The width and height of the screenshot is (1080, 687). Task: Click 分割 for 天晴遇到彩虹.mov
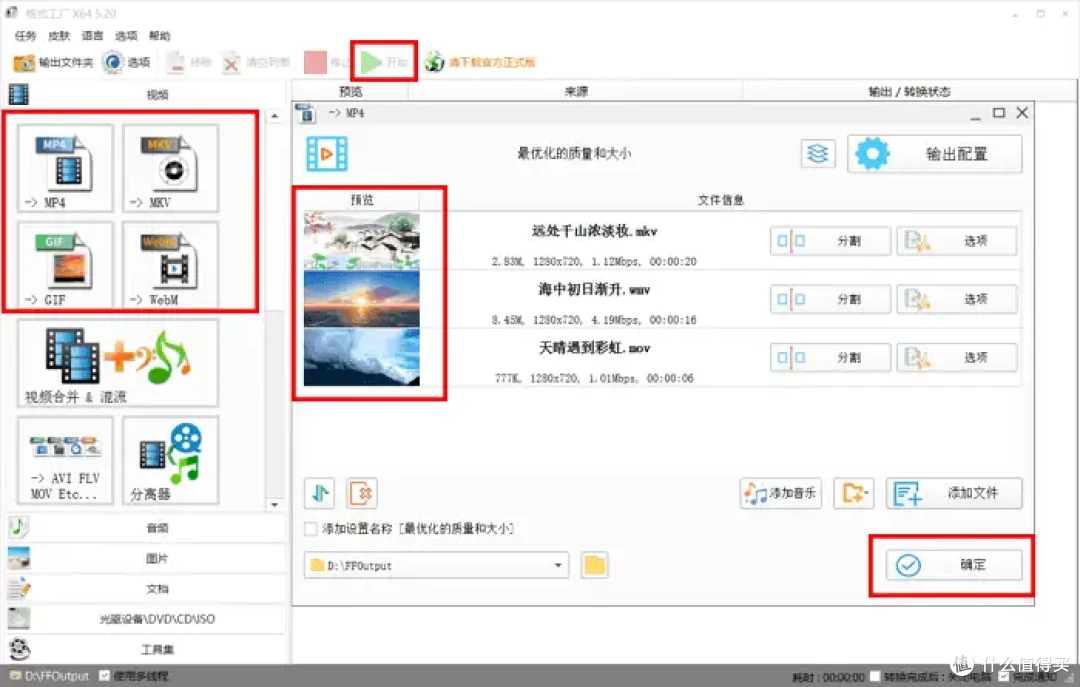pos(830,358)
